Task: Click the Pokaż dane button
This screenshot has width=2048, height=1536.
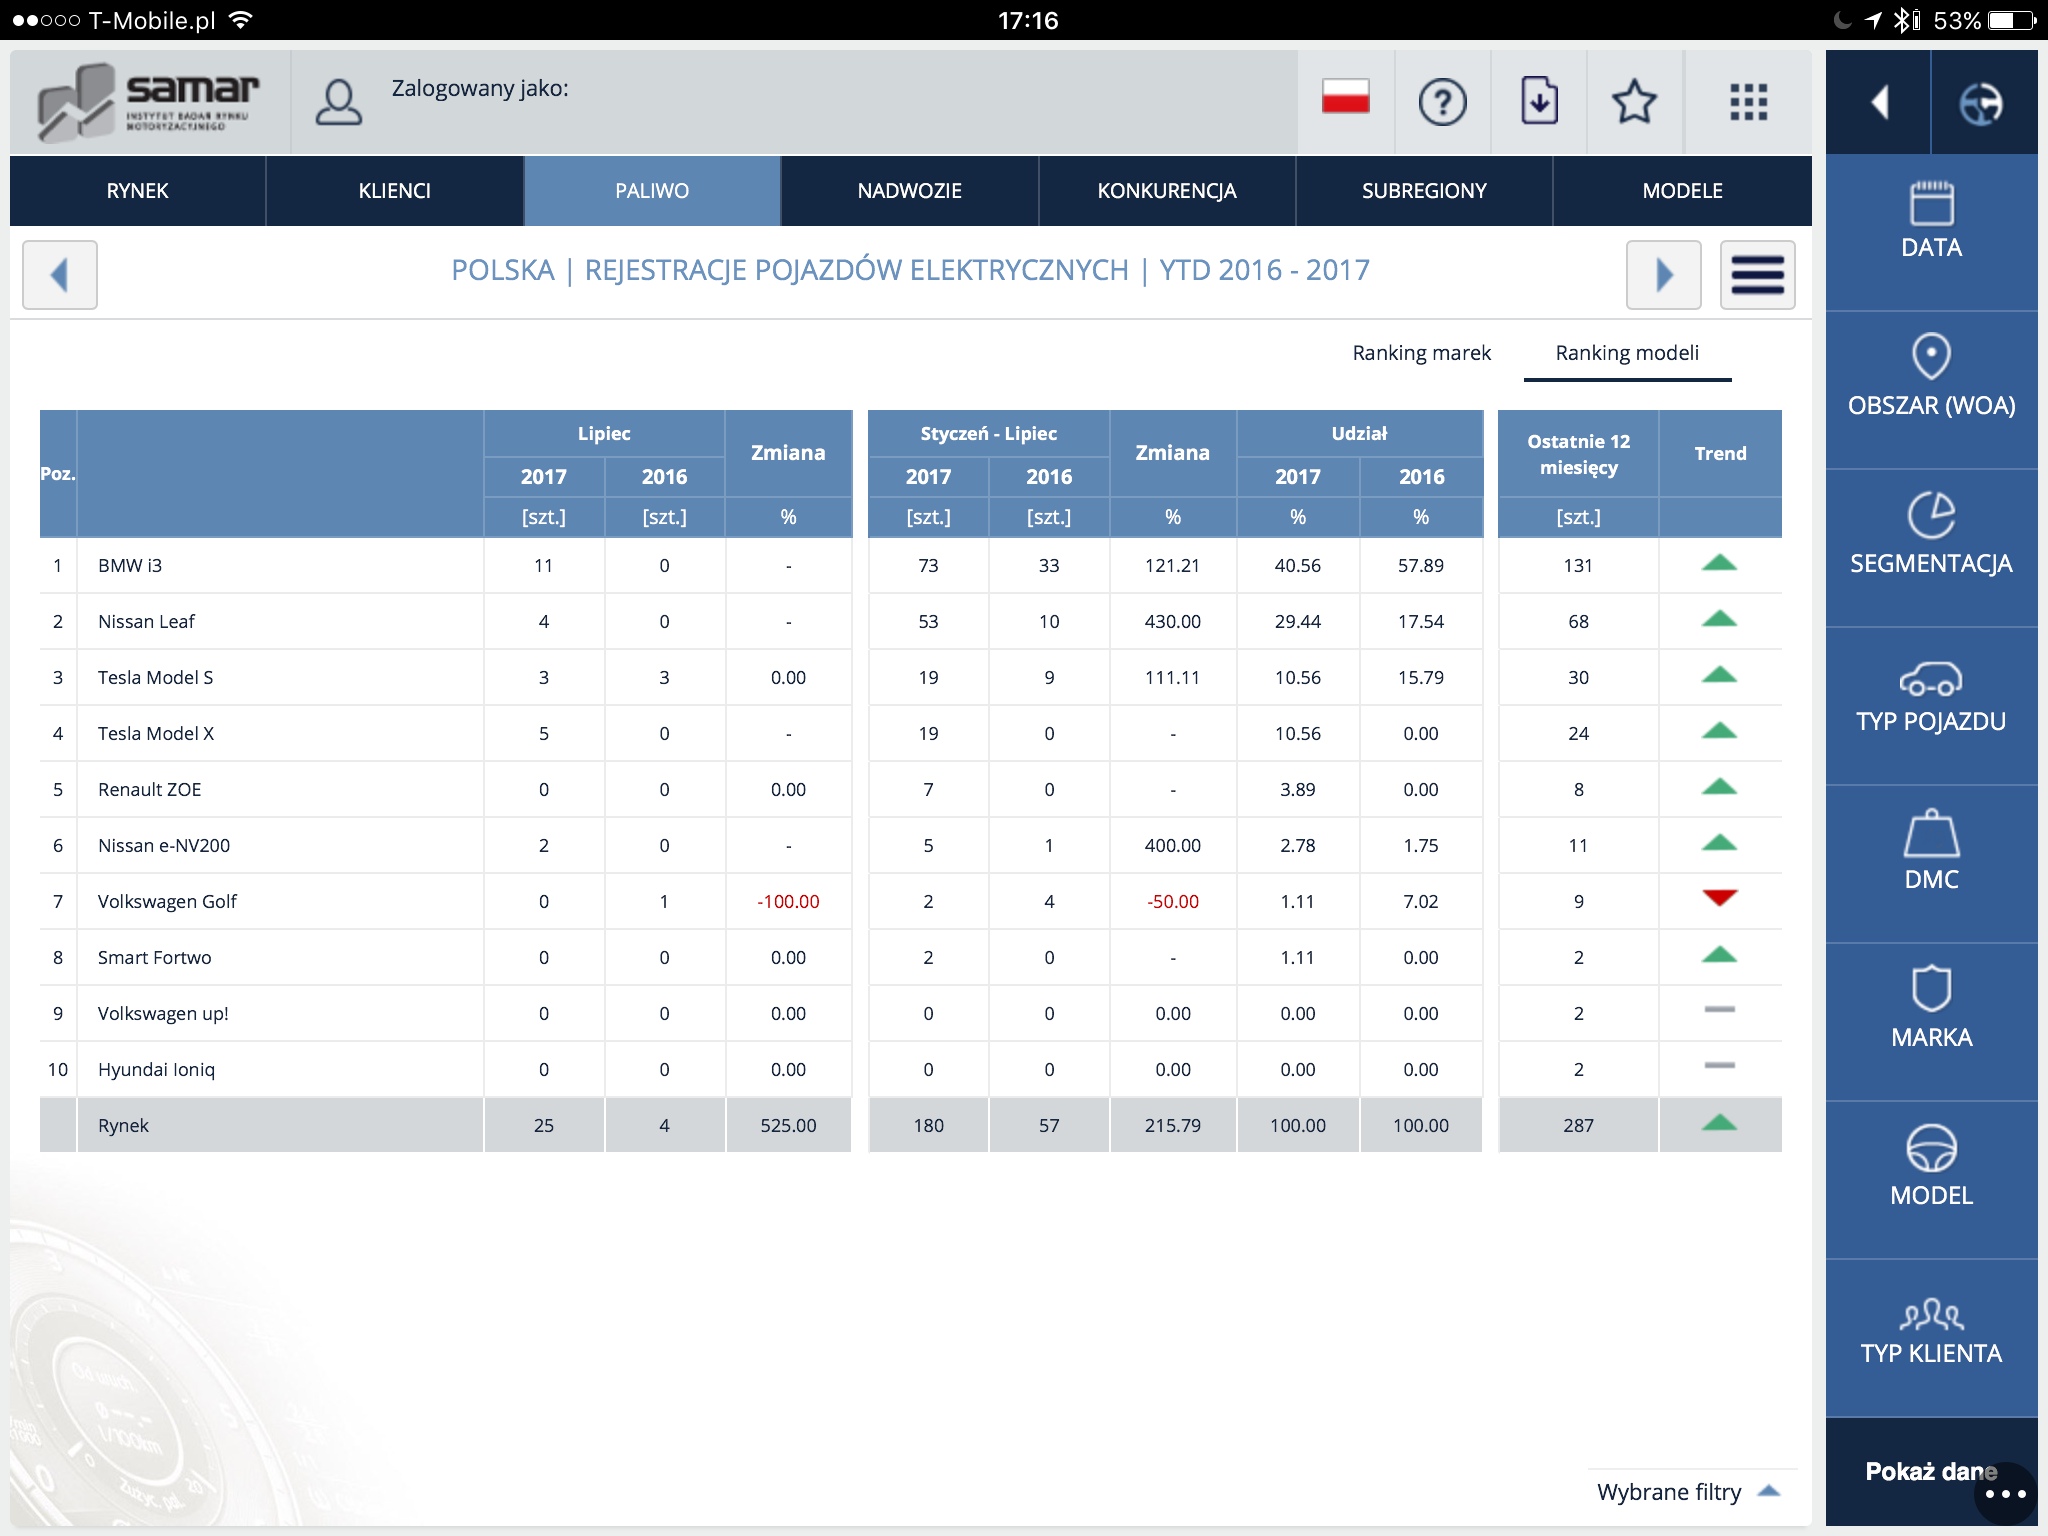Action: (x=1931, y=1471)
